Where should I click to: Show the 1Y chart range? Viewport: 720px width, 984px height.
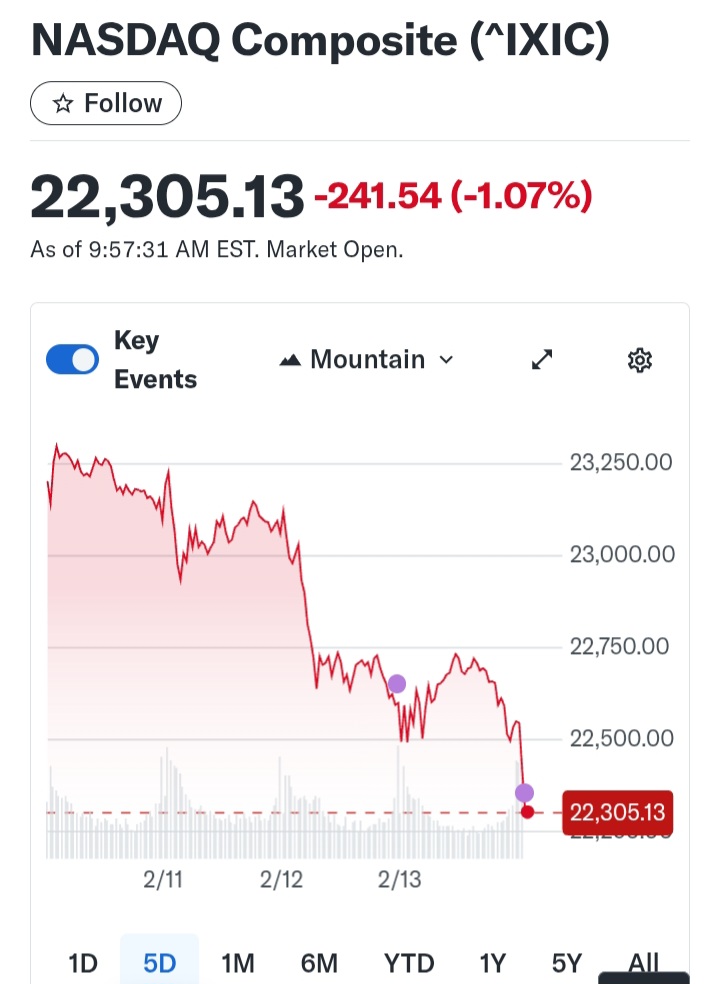[x=492, y=964]
